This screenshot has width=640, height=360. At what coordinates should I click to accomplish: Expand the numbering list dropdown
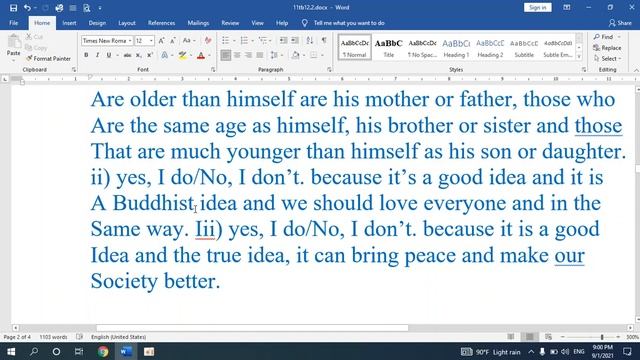[253, 41]
